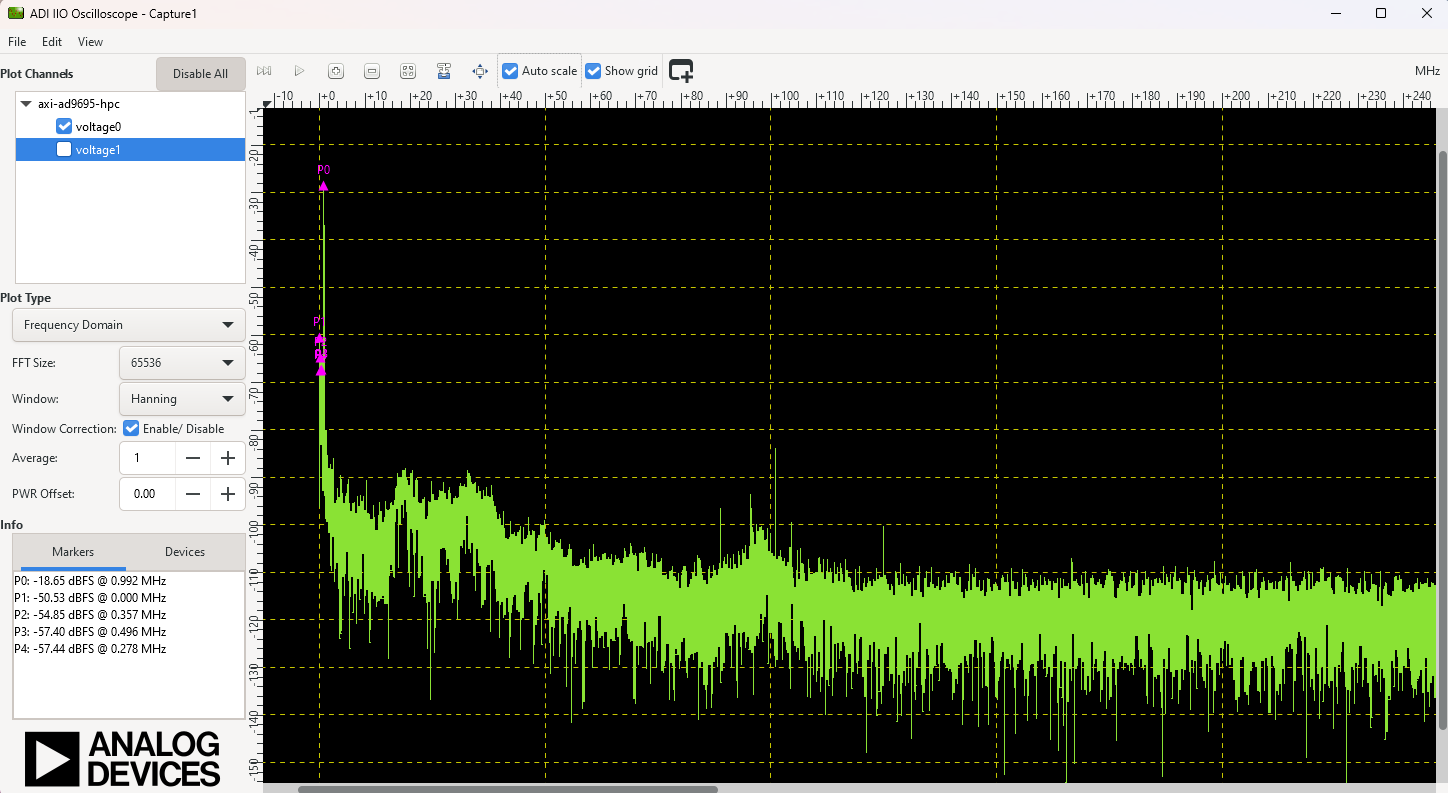Open the FFT Size dropdown
1448x793 pixels.
coord(181,363)
